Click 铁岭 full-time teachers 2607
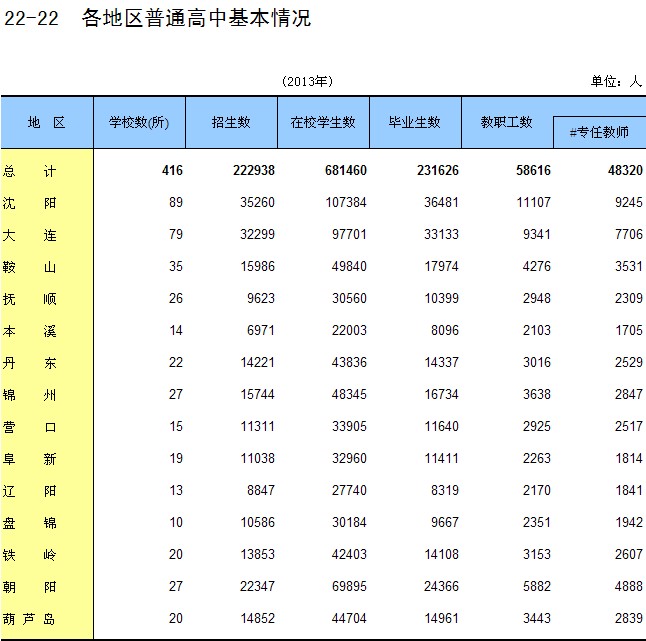Image resolution: width=646 pixels, height=641 pixels. (x=629, y=554)
